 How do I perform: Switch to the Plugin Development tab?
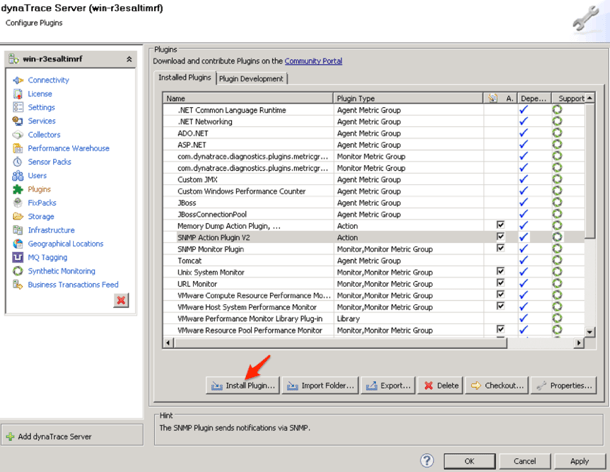[251, 79]
